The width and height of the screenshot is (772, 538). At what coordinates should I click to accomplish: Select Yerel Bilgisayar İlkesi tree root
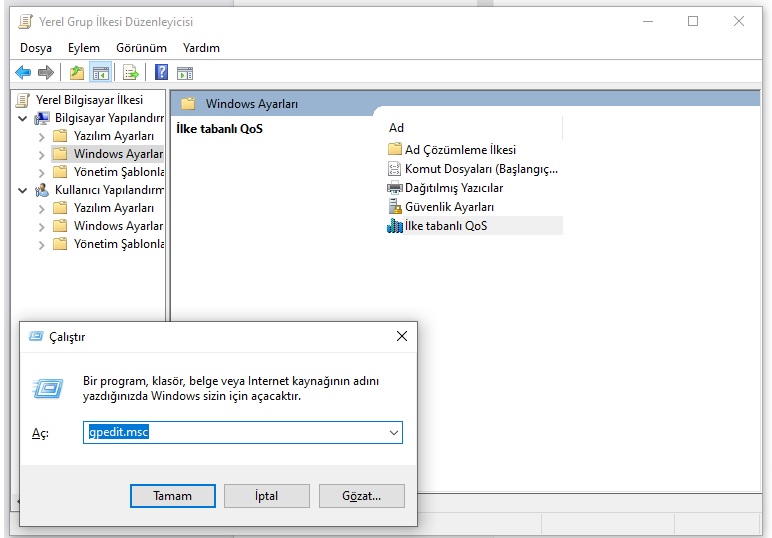89,100
